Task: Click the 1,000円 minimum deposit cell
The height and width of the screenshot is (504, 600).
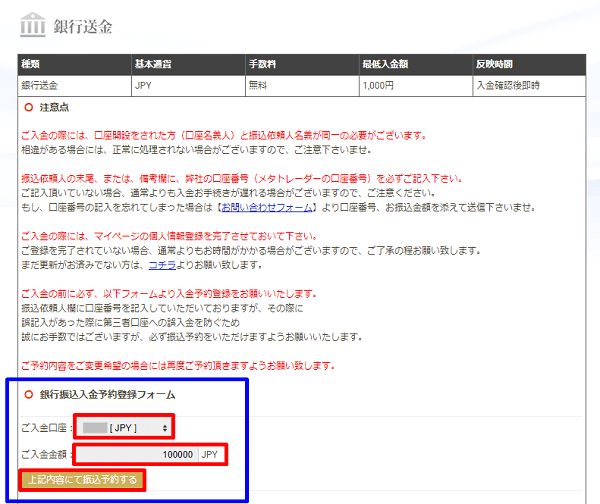Action: click(416, 86)
